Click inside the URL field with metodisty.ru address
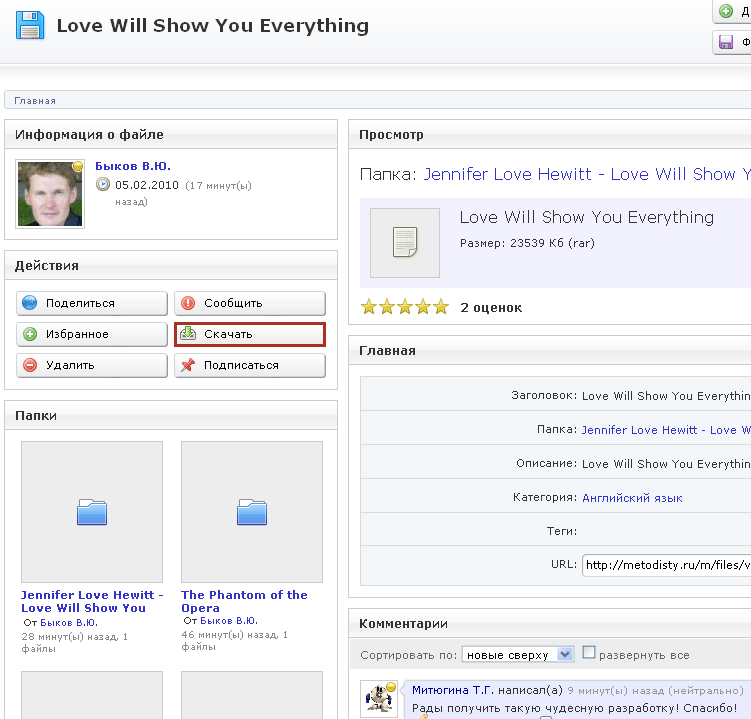Viewport: 751px width, 719px height. coord(667,565)
